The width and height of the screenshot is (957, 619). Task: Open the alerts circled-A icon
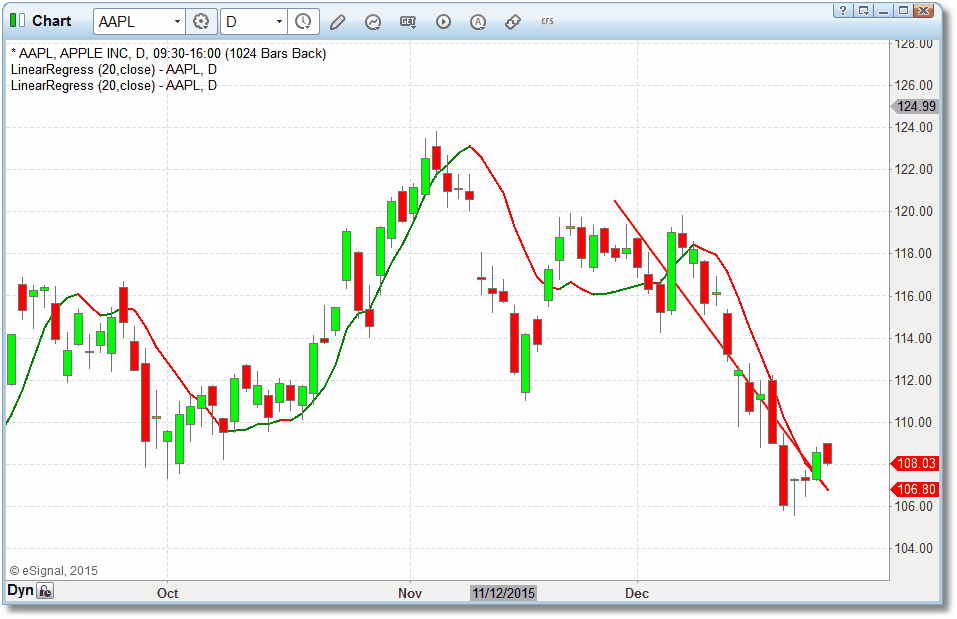point(478,23)
